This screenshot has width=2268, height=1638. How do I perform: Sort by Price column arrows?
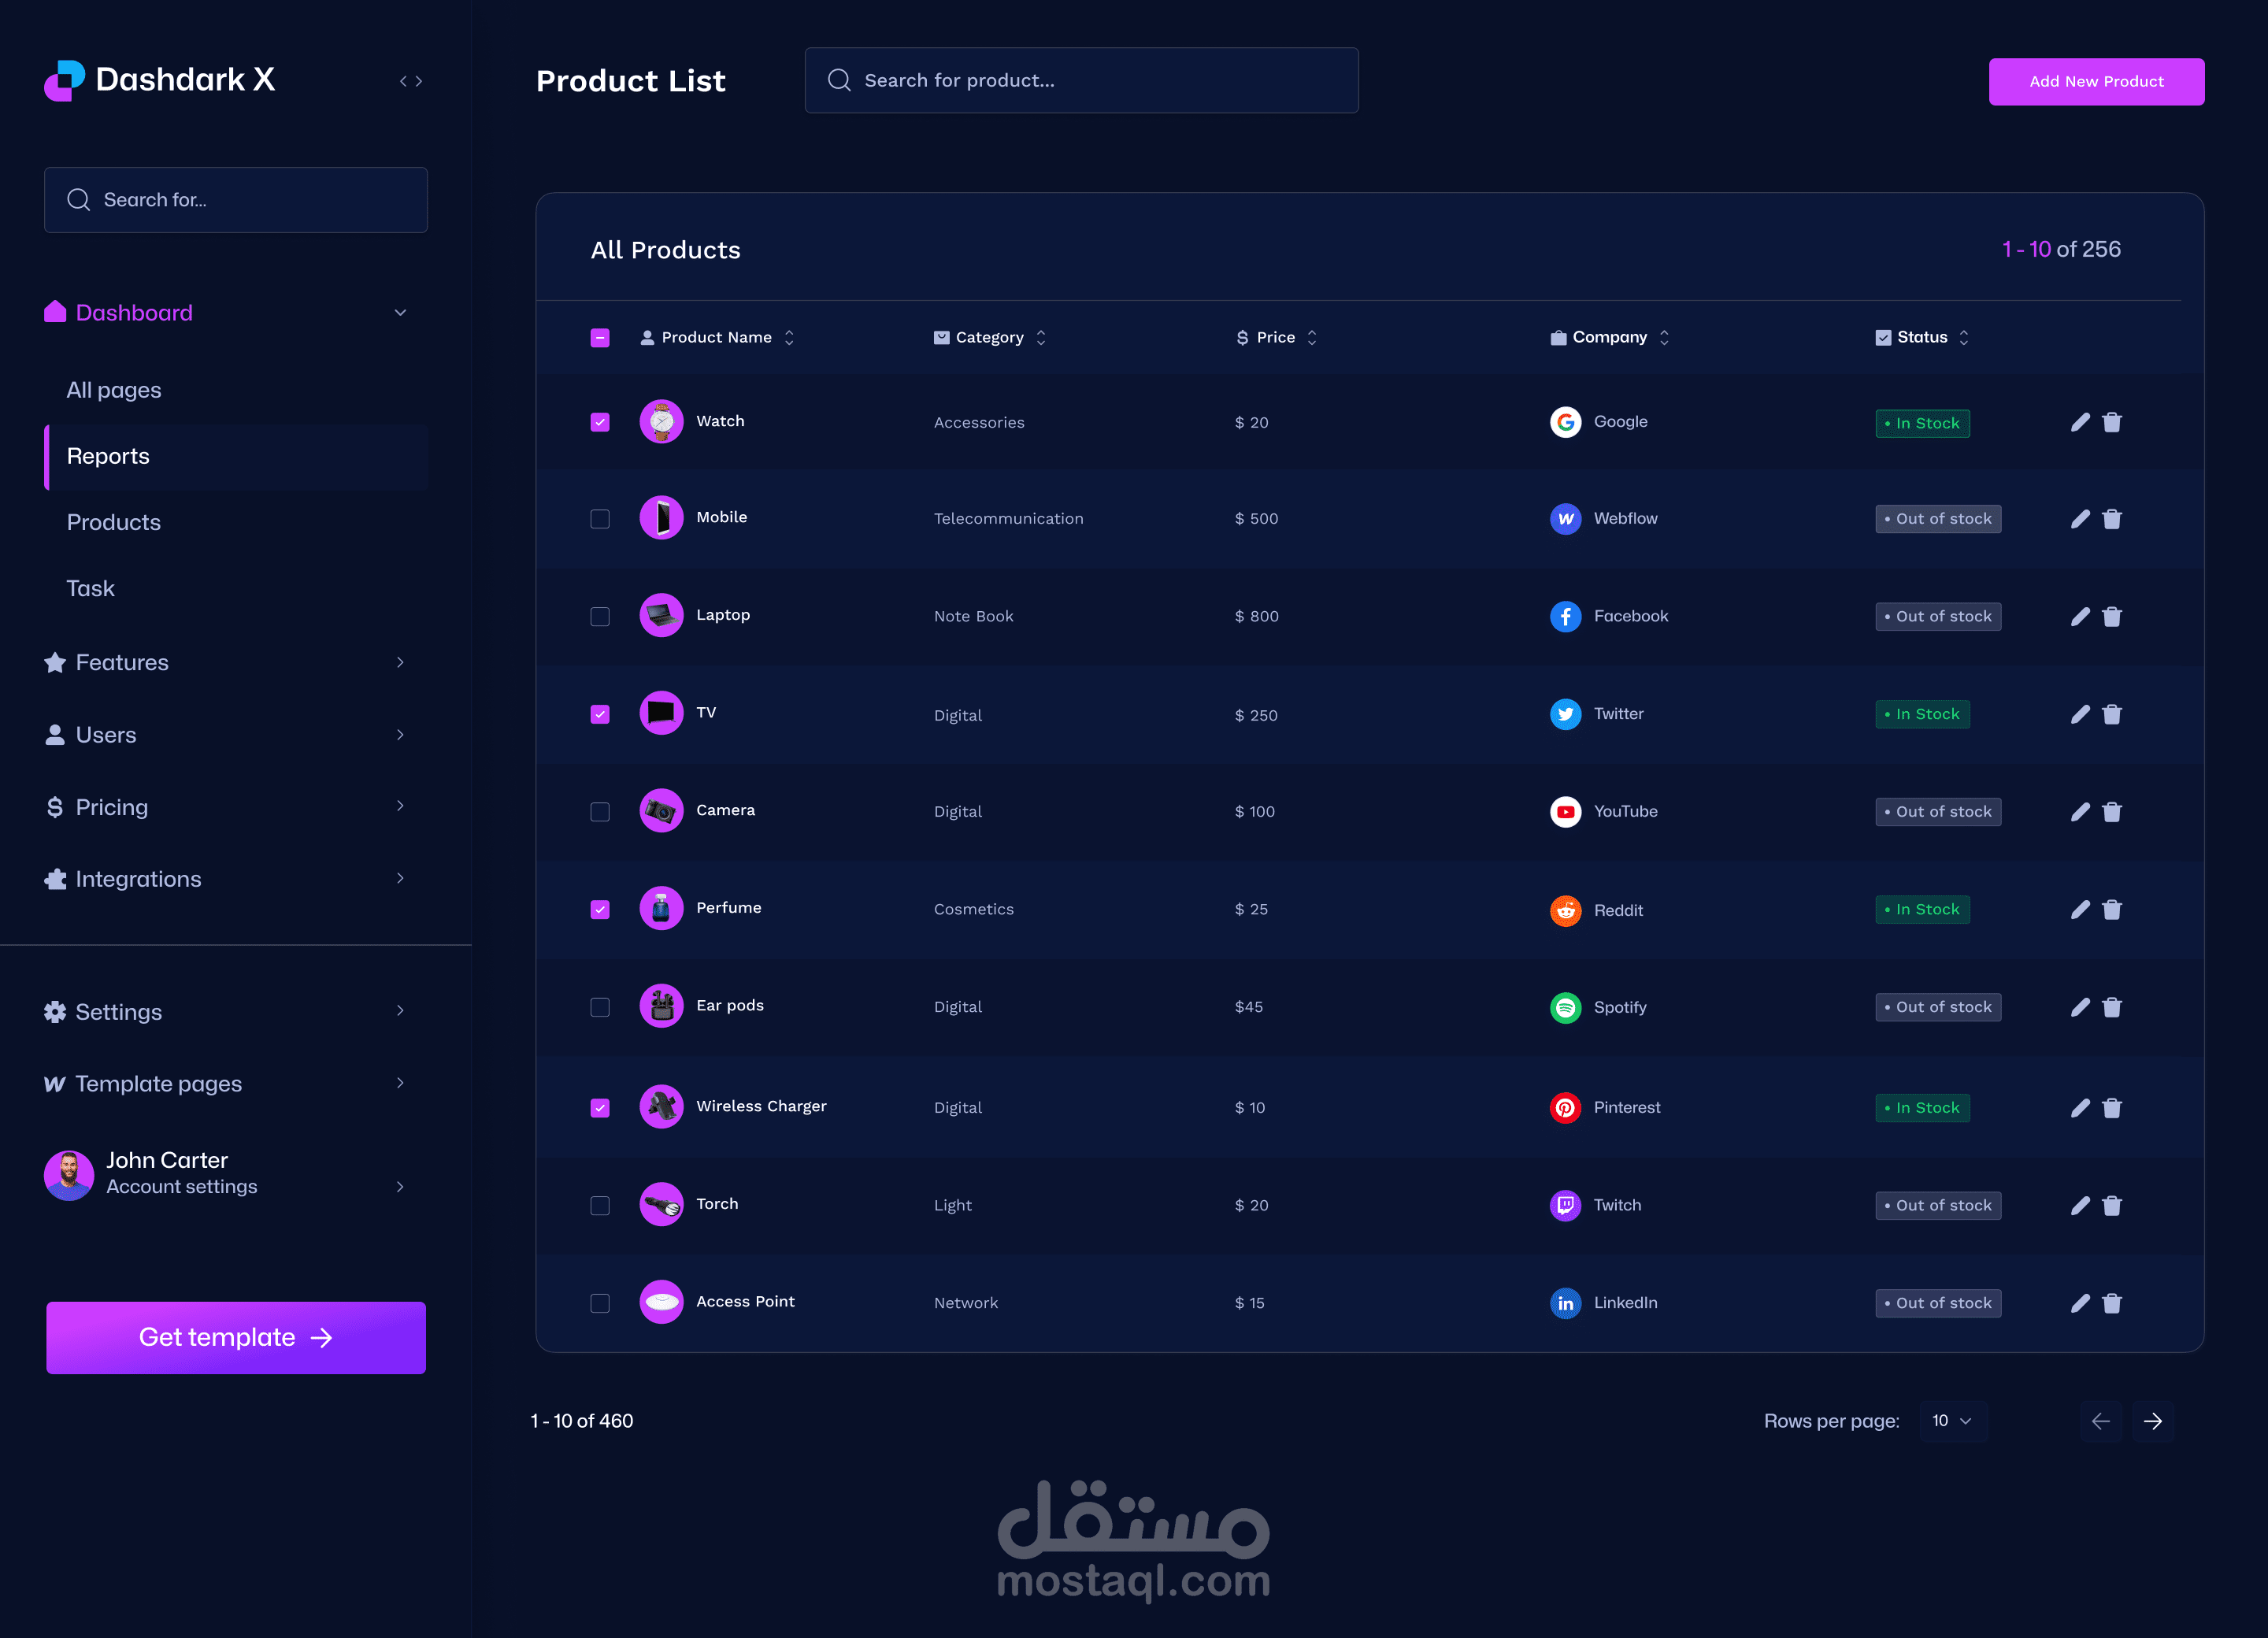click(1312, 338)
